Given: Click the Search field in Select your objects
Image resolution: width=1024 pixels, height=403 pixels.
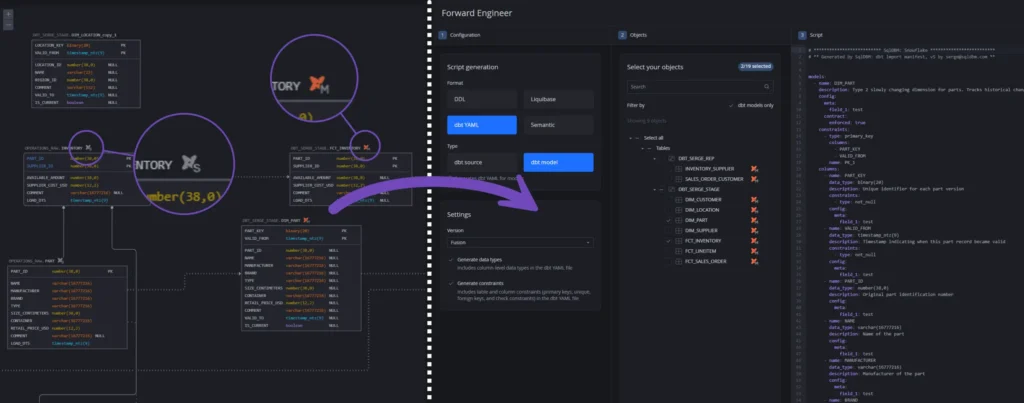Looking at the screenshot, I should 700,86.
